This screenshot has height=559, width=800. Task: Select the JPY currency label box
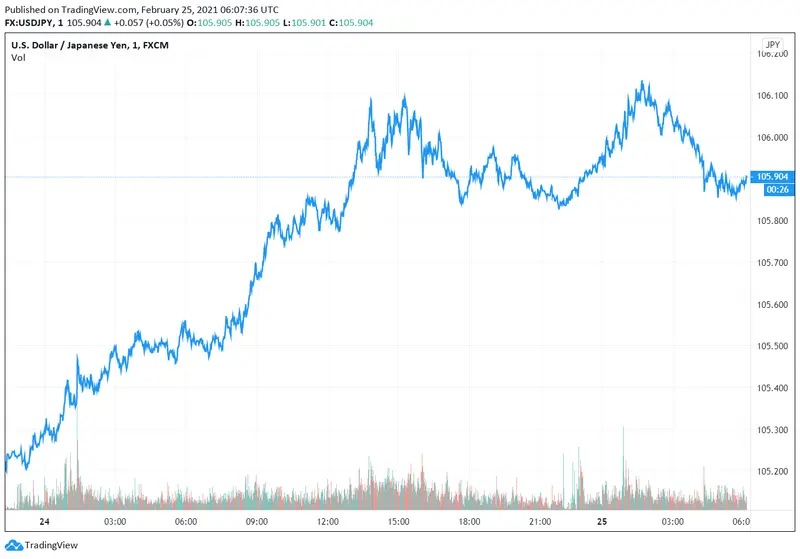click(772, 45)
